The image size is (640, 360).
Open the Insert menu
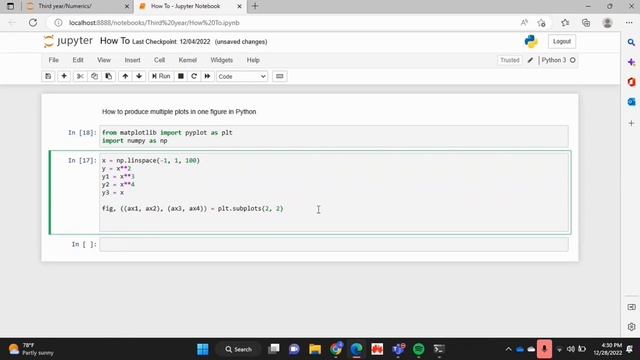[133, 60]
